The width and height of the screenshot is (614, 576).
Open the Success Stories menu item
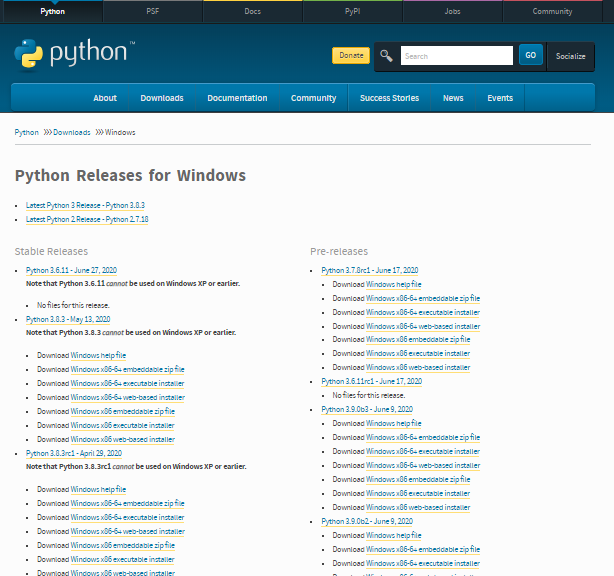coord(389,98)
